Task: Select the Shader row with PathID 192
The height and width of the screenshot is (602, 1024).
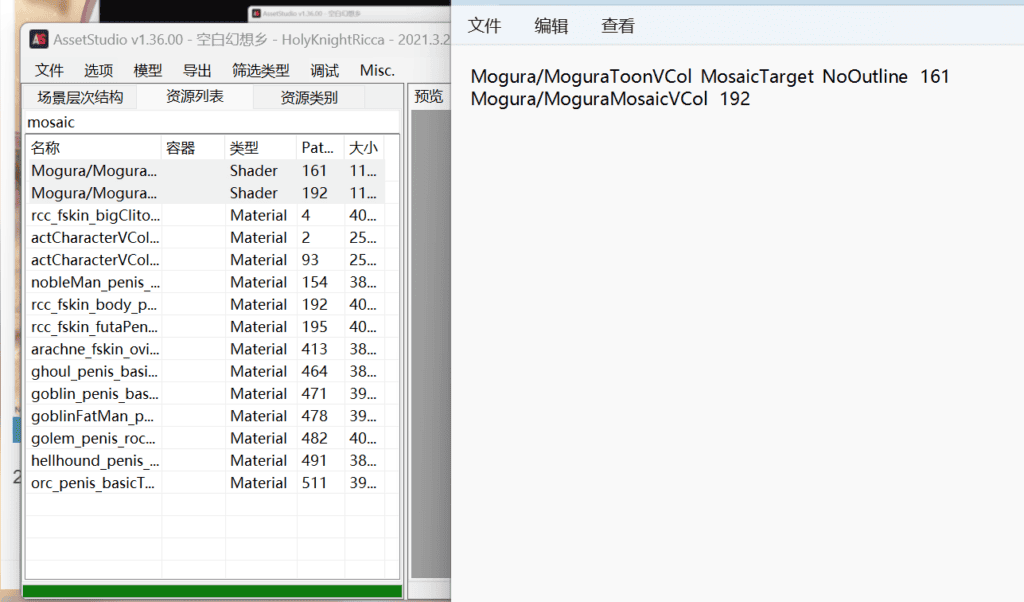Action: coord(206,193)
